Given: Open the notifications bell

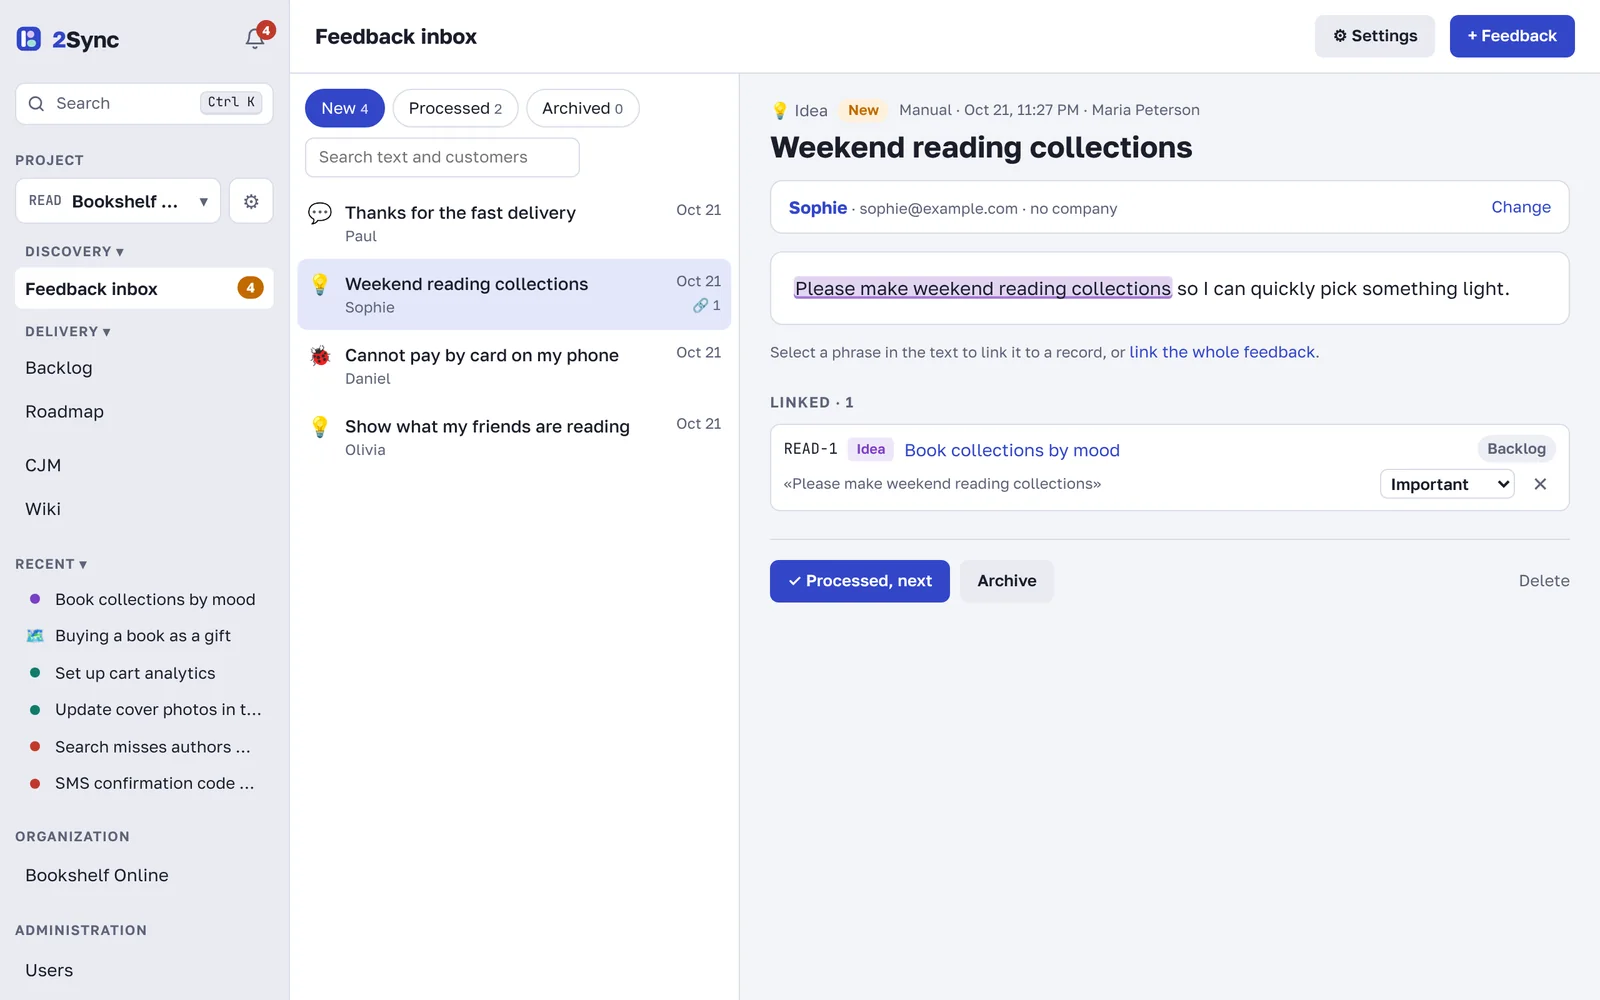Looking at the screenshot, I should tap(255, 38).
